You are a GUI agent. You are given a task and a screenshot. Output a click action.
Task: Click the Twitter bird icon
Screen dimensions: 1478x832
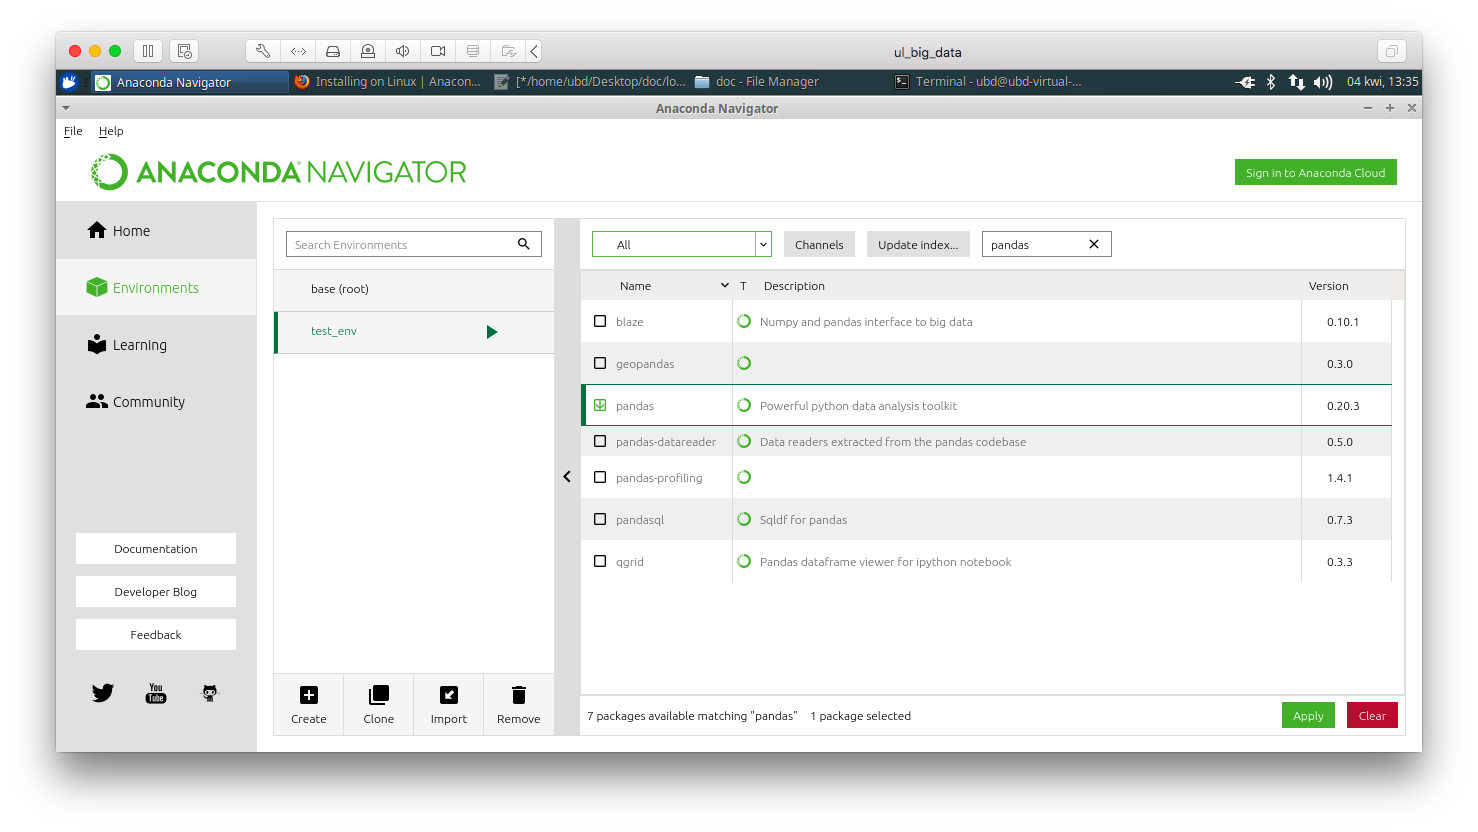[x=103, y=693]
